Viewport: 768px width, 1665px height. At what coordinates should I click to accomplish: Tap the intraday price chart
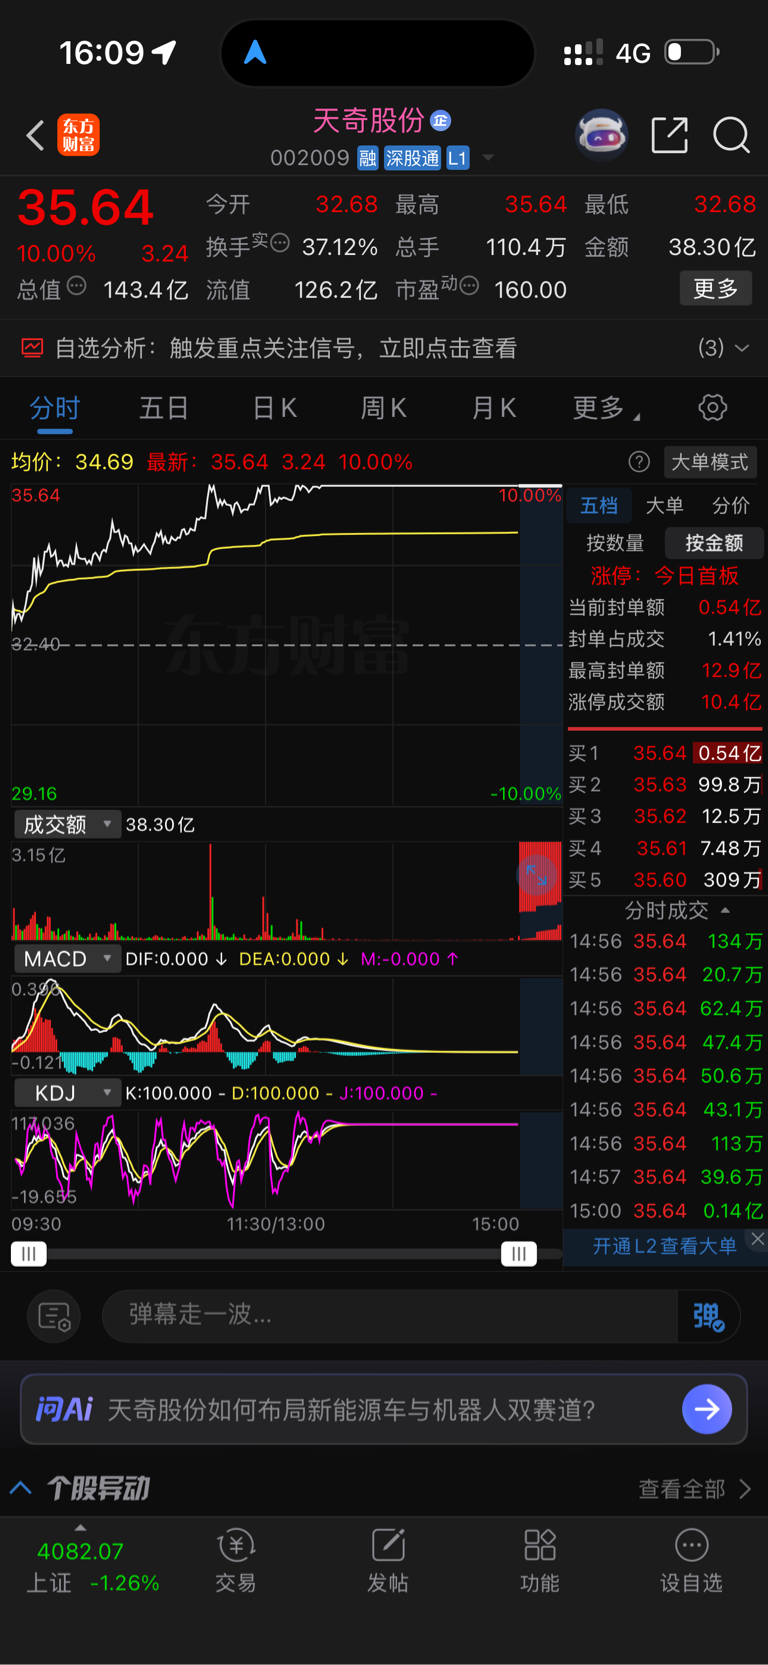[286, 645]
